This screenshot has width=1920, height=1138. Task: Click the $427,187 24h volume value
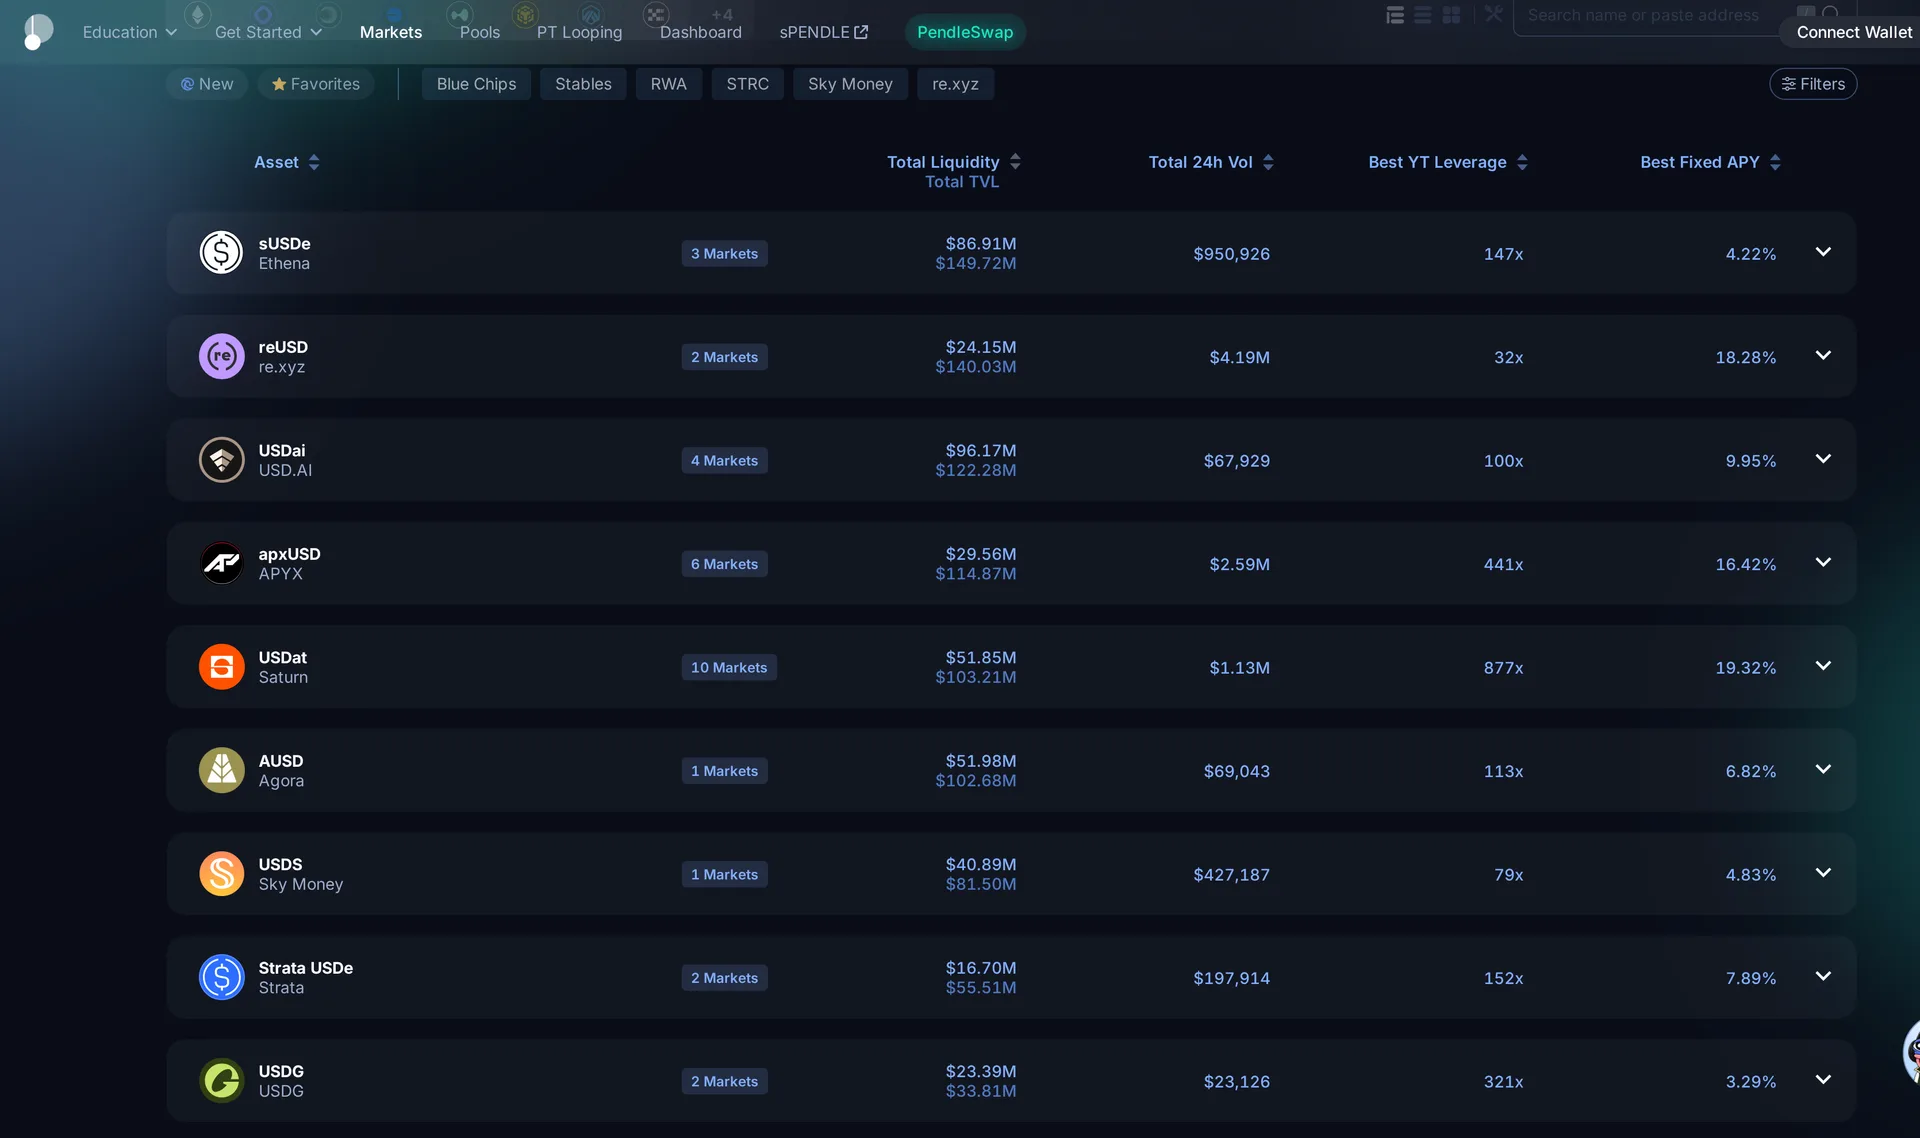pos(1231,875)
